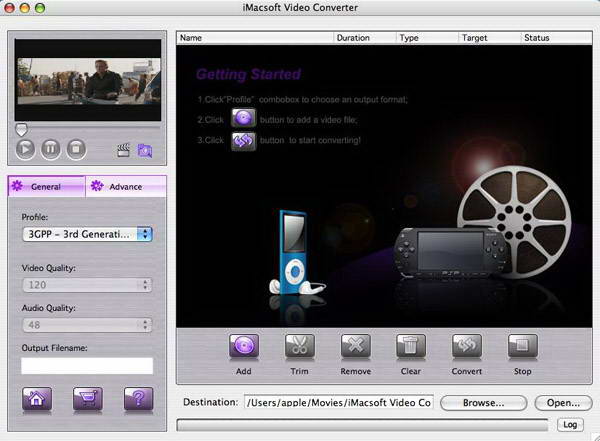Click the Remove X icon

click(x=355, y=346)
